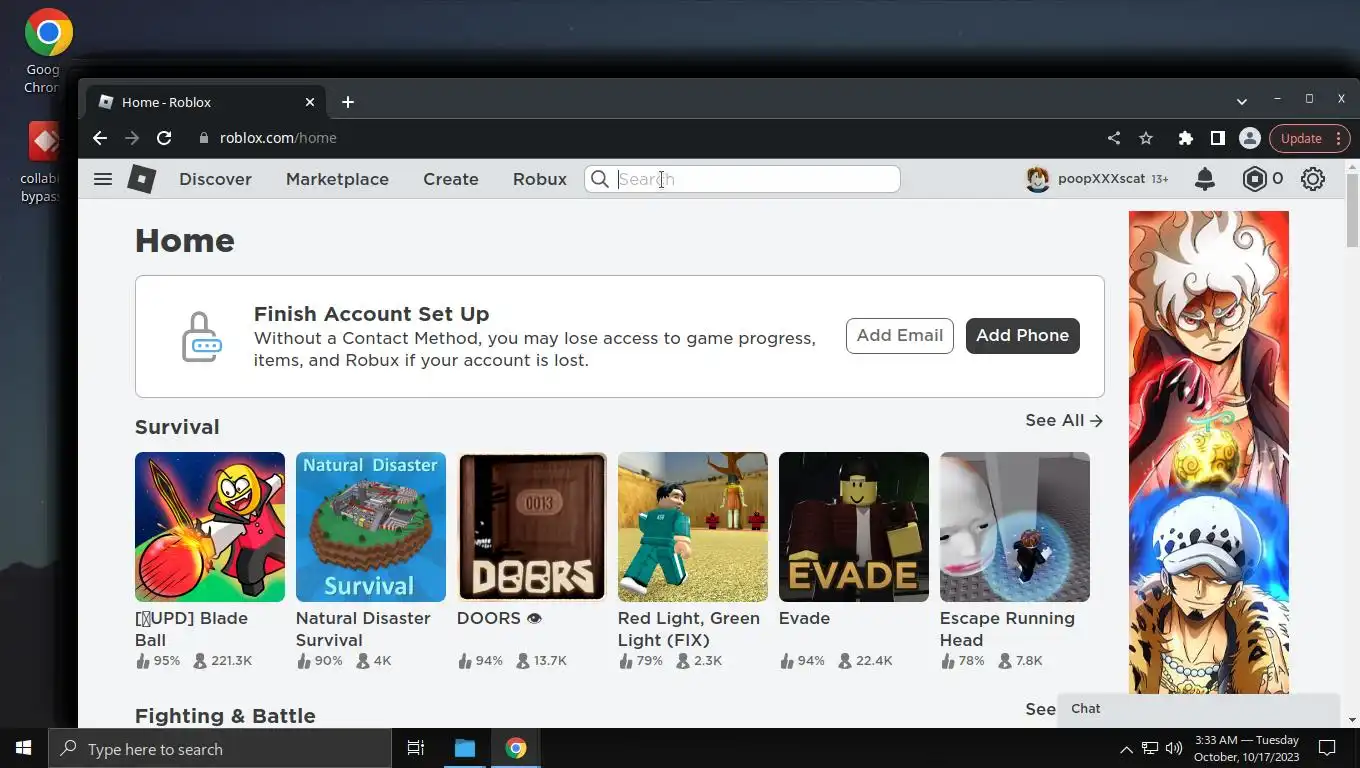Select the Home - Roblox tab
This screenshot has width=1360, height=768.
(x=204, y=102)
